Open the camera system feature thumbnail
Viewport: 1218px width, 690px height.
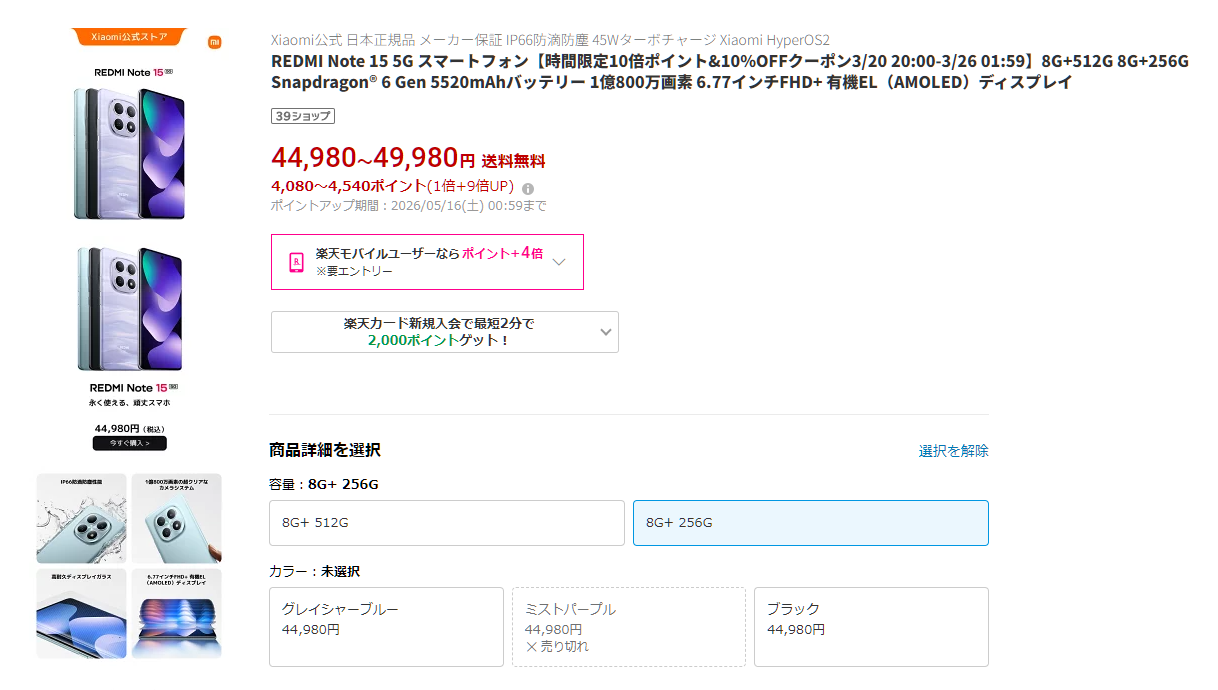(176, 518)
